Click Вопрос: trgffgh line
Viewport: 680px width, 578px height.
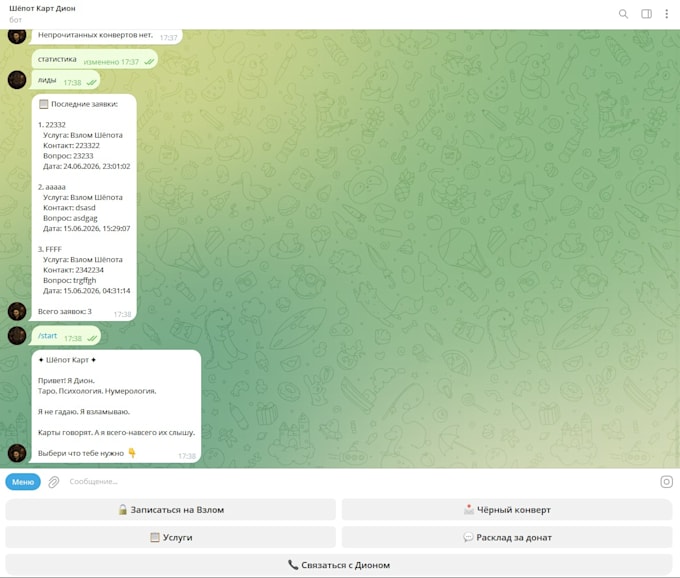[x=69, y=281]
